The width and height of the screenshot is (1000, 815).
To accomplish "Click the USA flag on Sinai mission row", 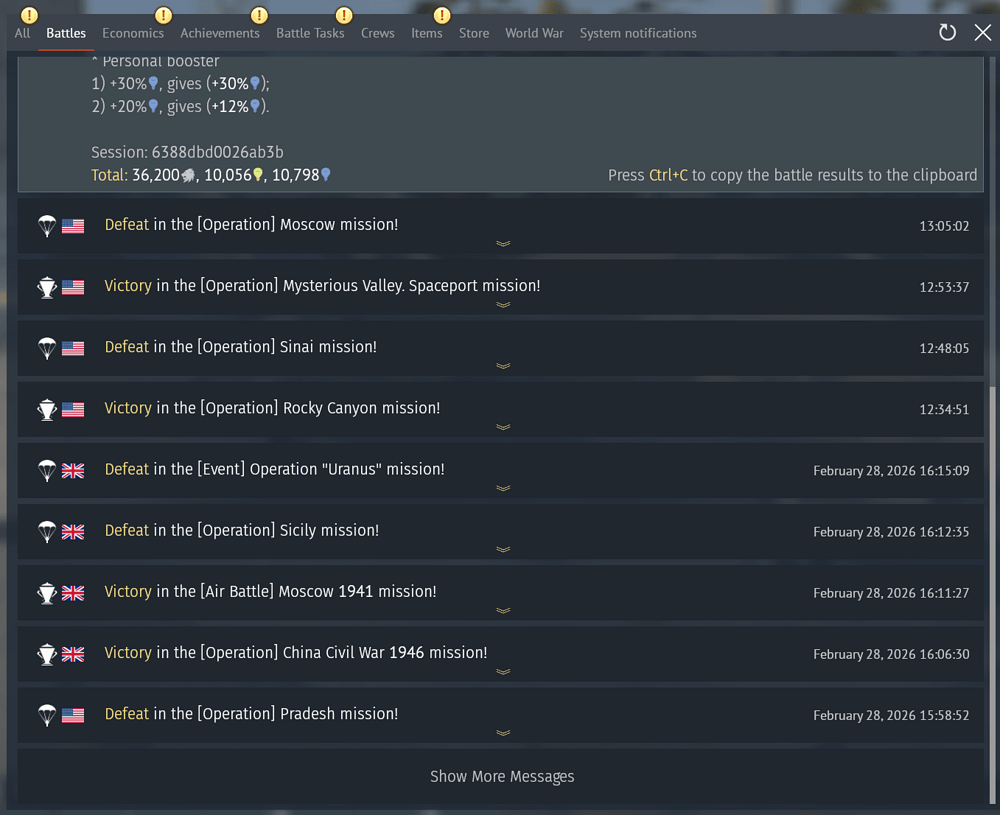I will (73, 348).
